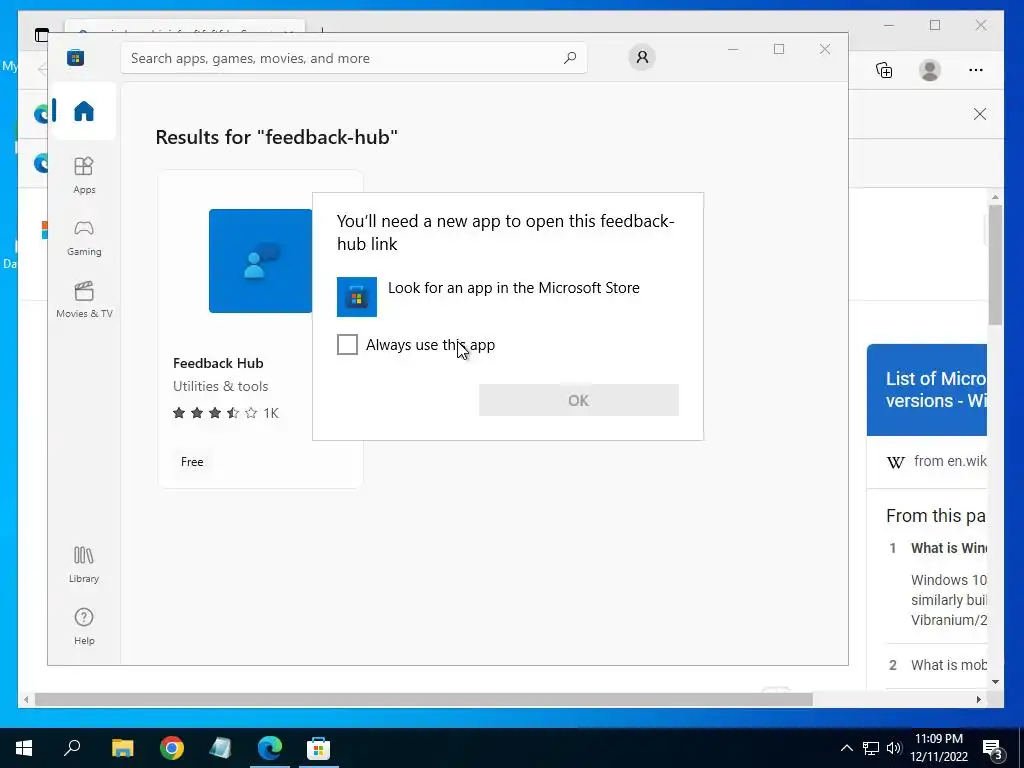This screenshot has height=768, width=1024.
Task: Open taskbar Search magnifier
Action: point(72,748)
